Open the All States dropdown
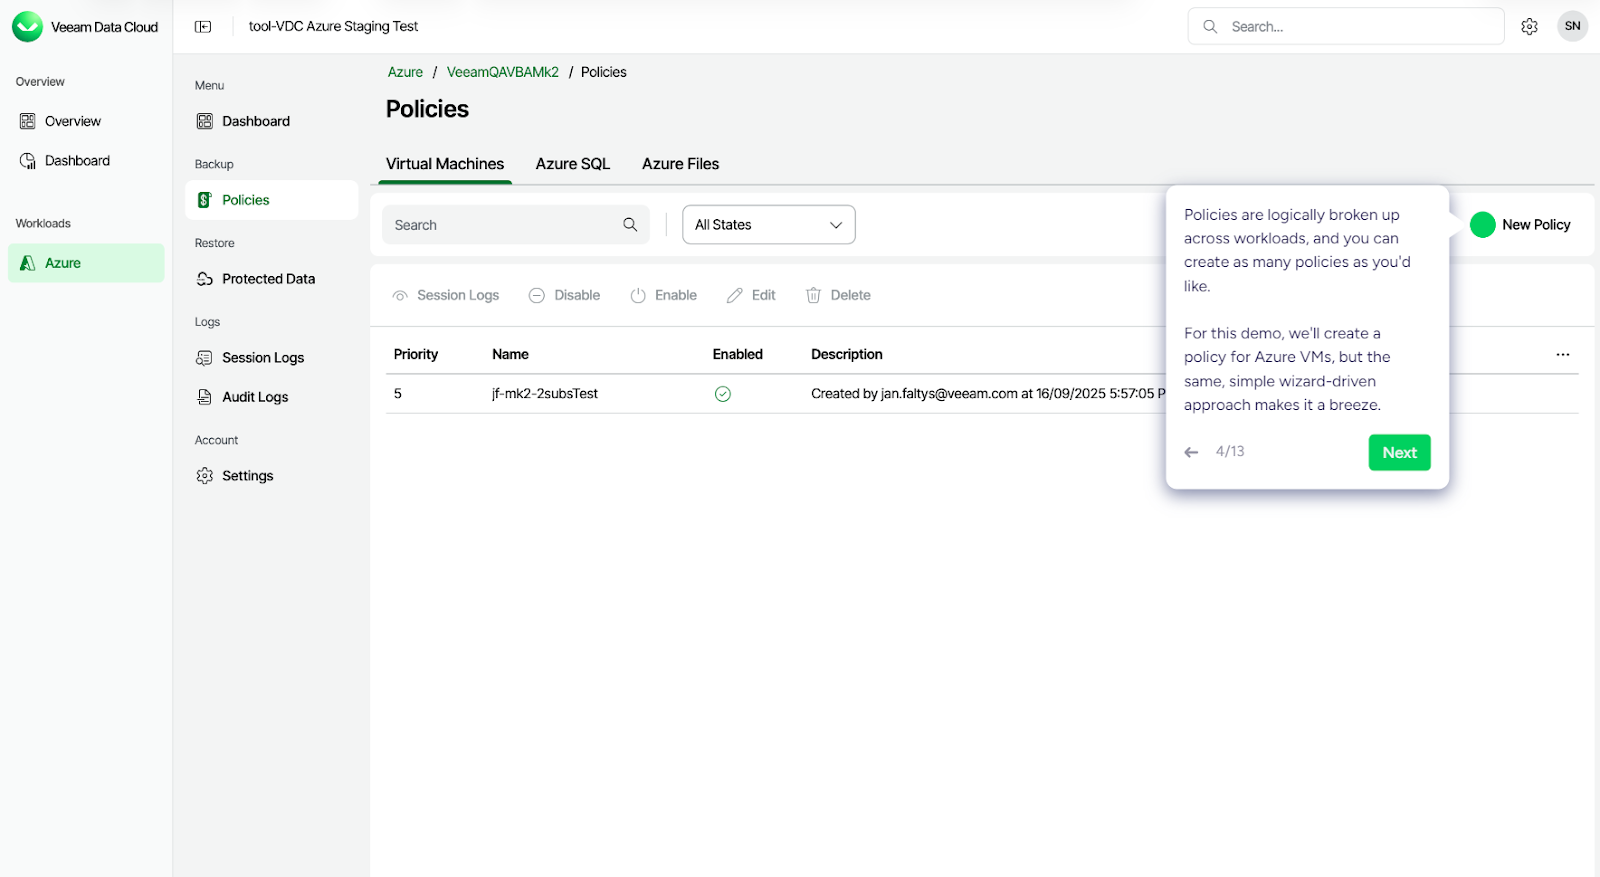Screen dimensions: 1600x877 (768, 225)
